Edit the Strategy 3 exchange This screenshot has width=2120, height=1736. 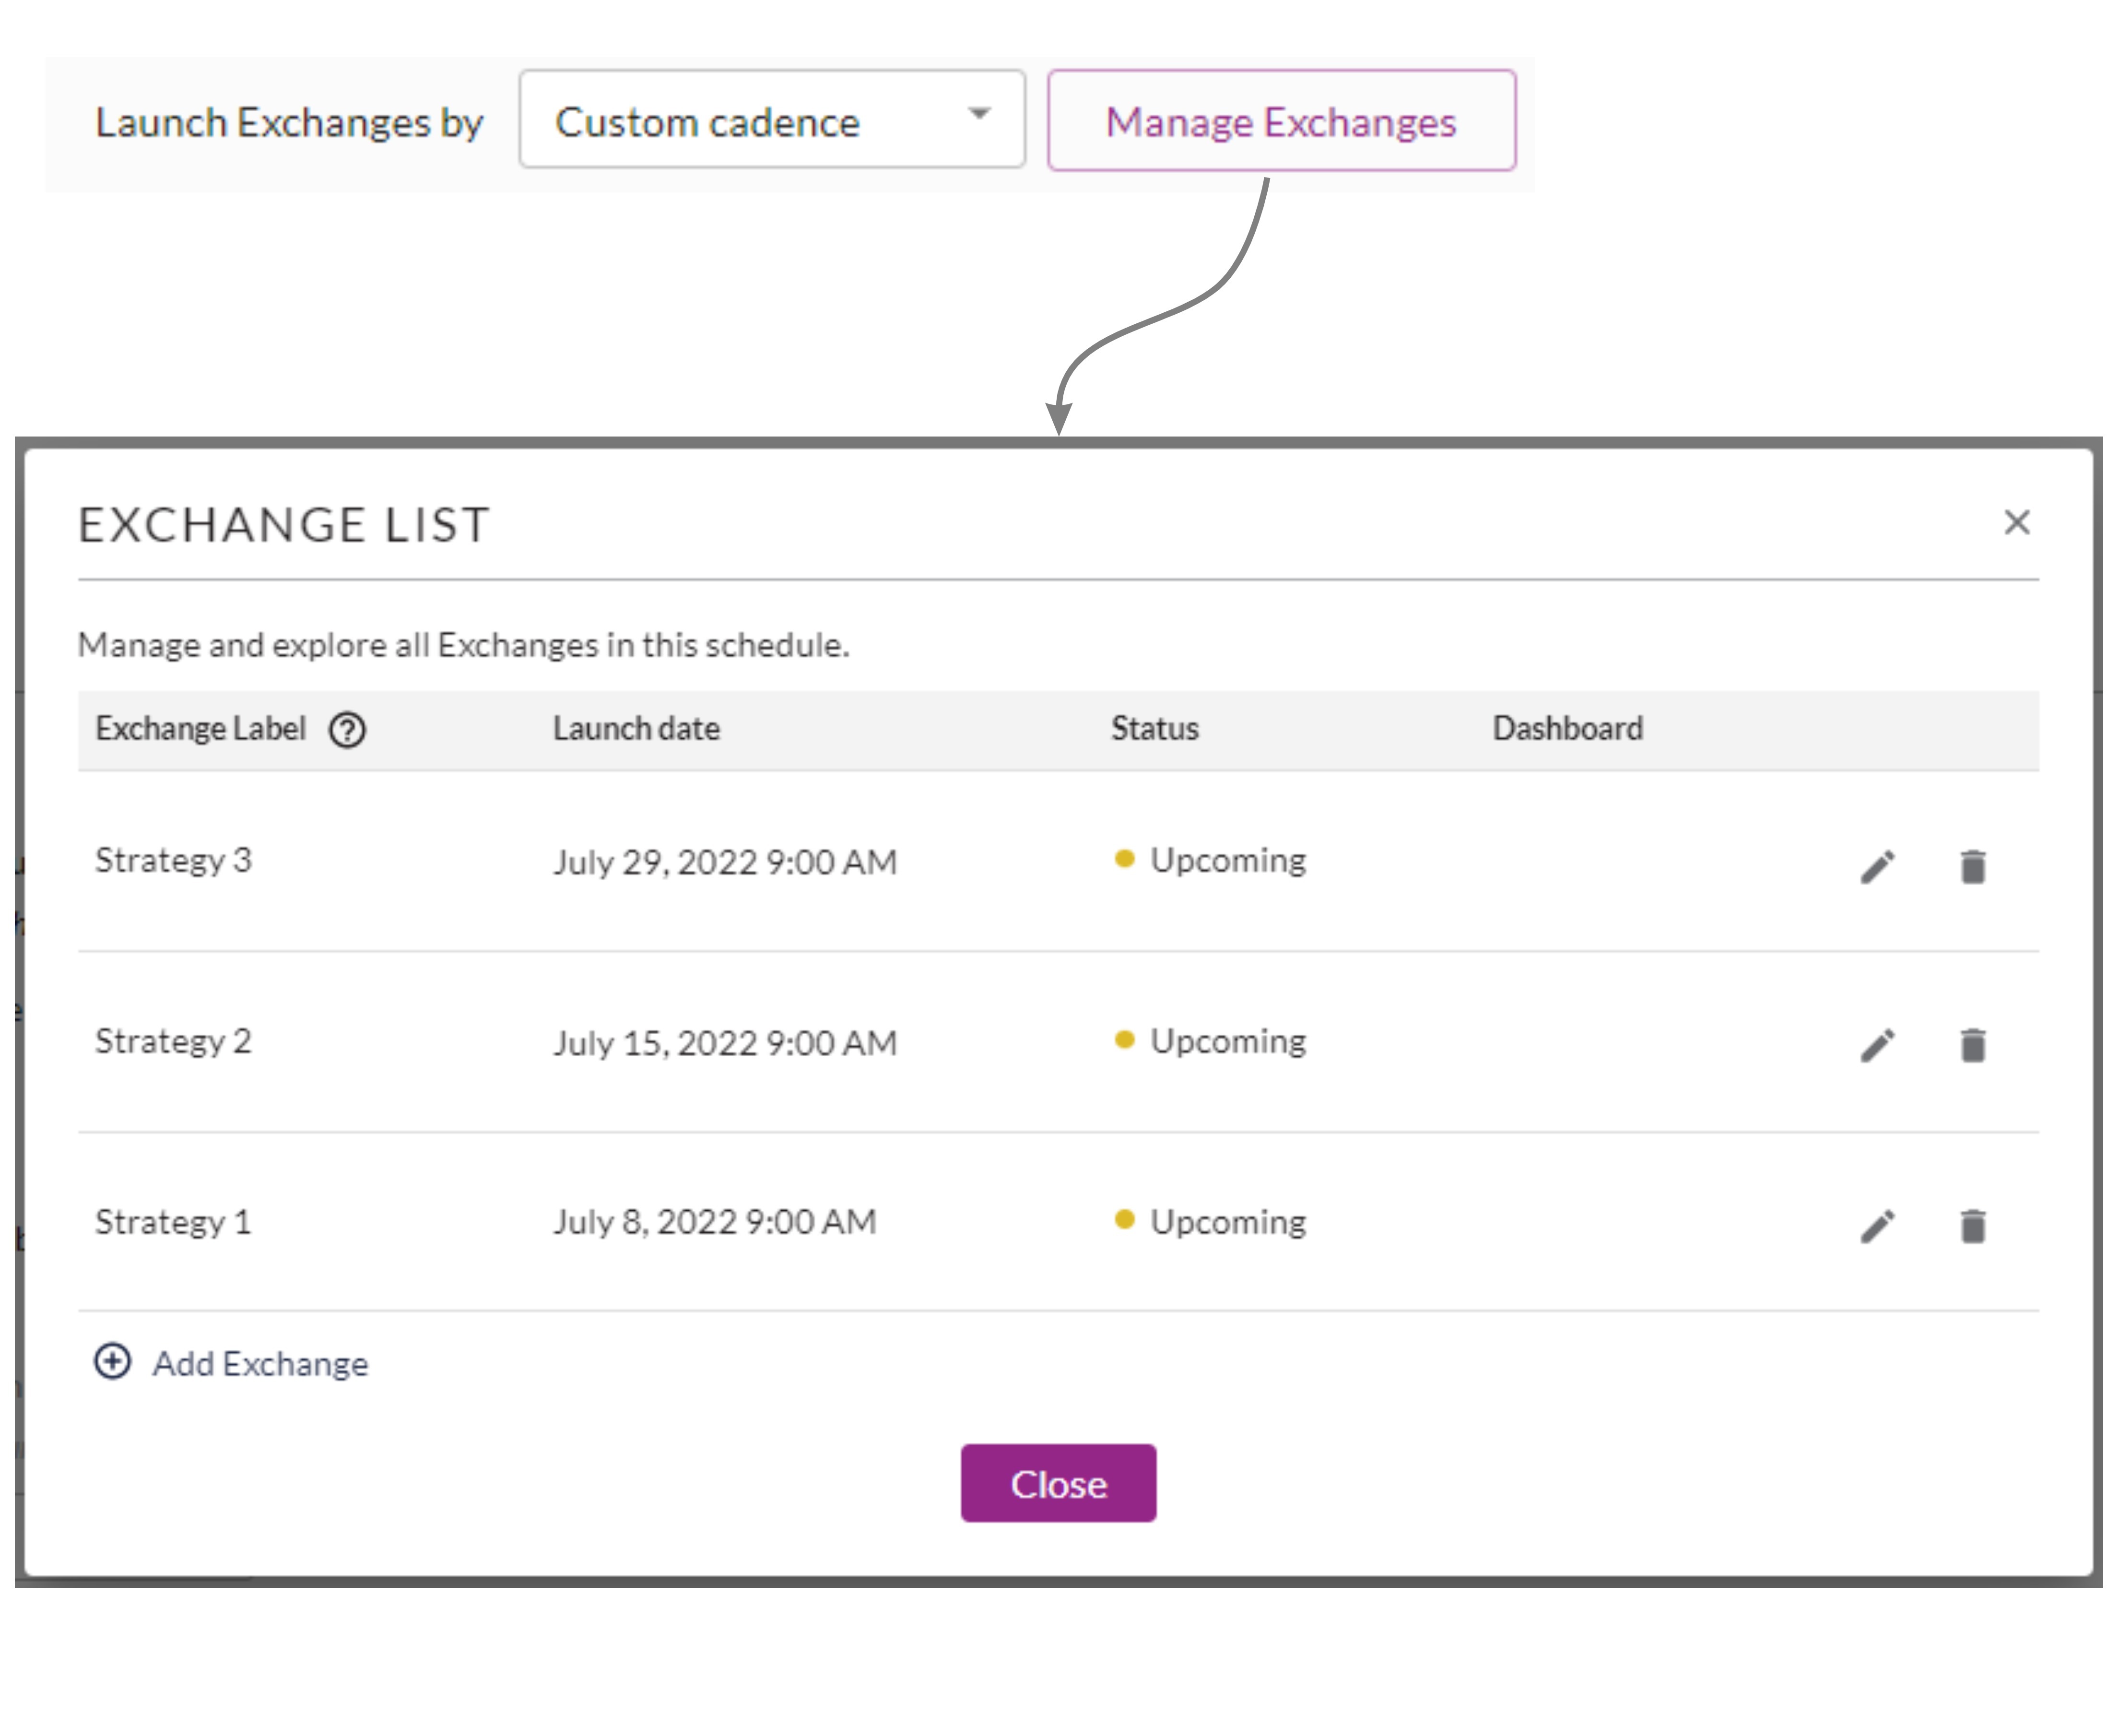[1877, 867]
